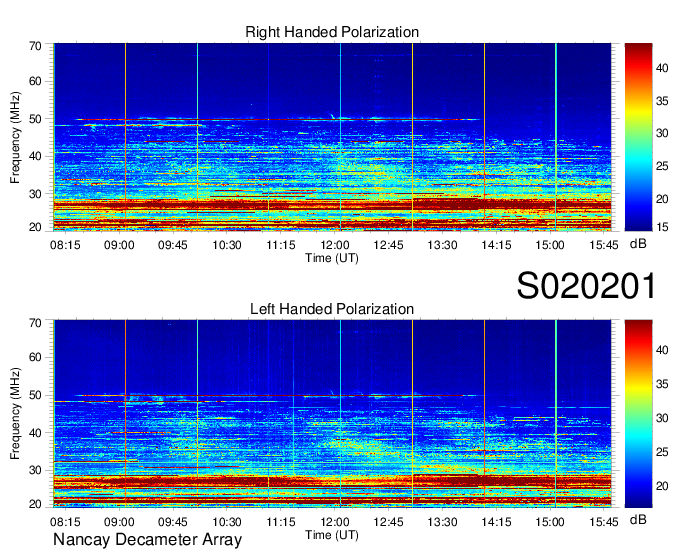
Task: Click "Time (UT)" label under Right Handed plot
Action: (332, 258)
